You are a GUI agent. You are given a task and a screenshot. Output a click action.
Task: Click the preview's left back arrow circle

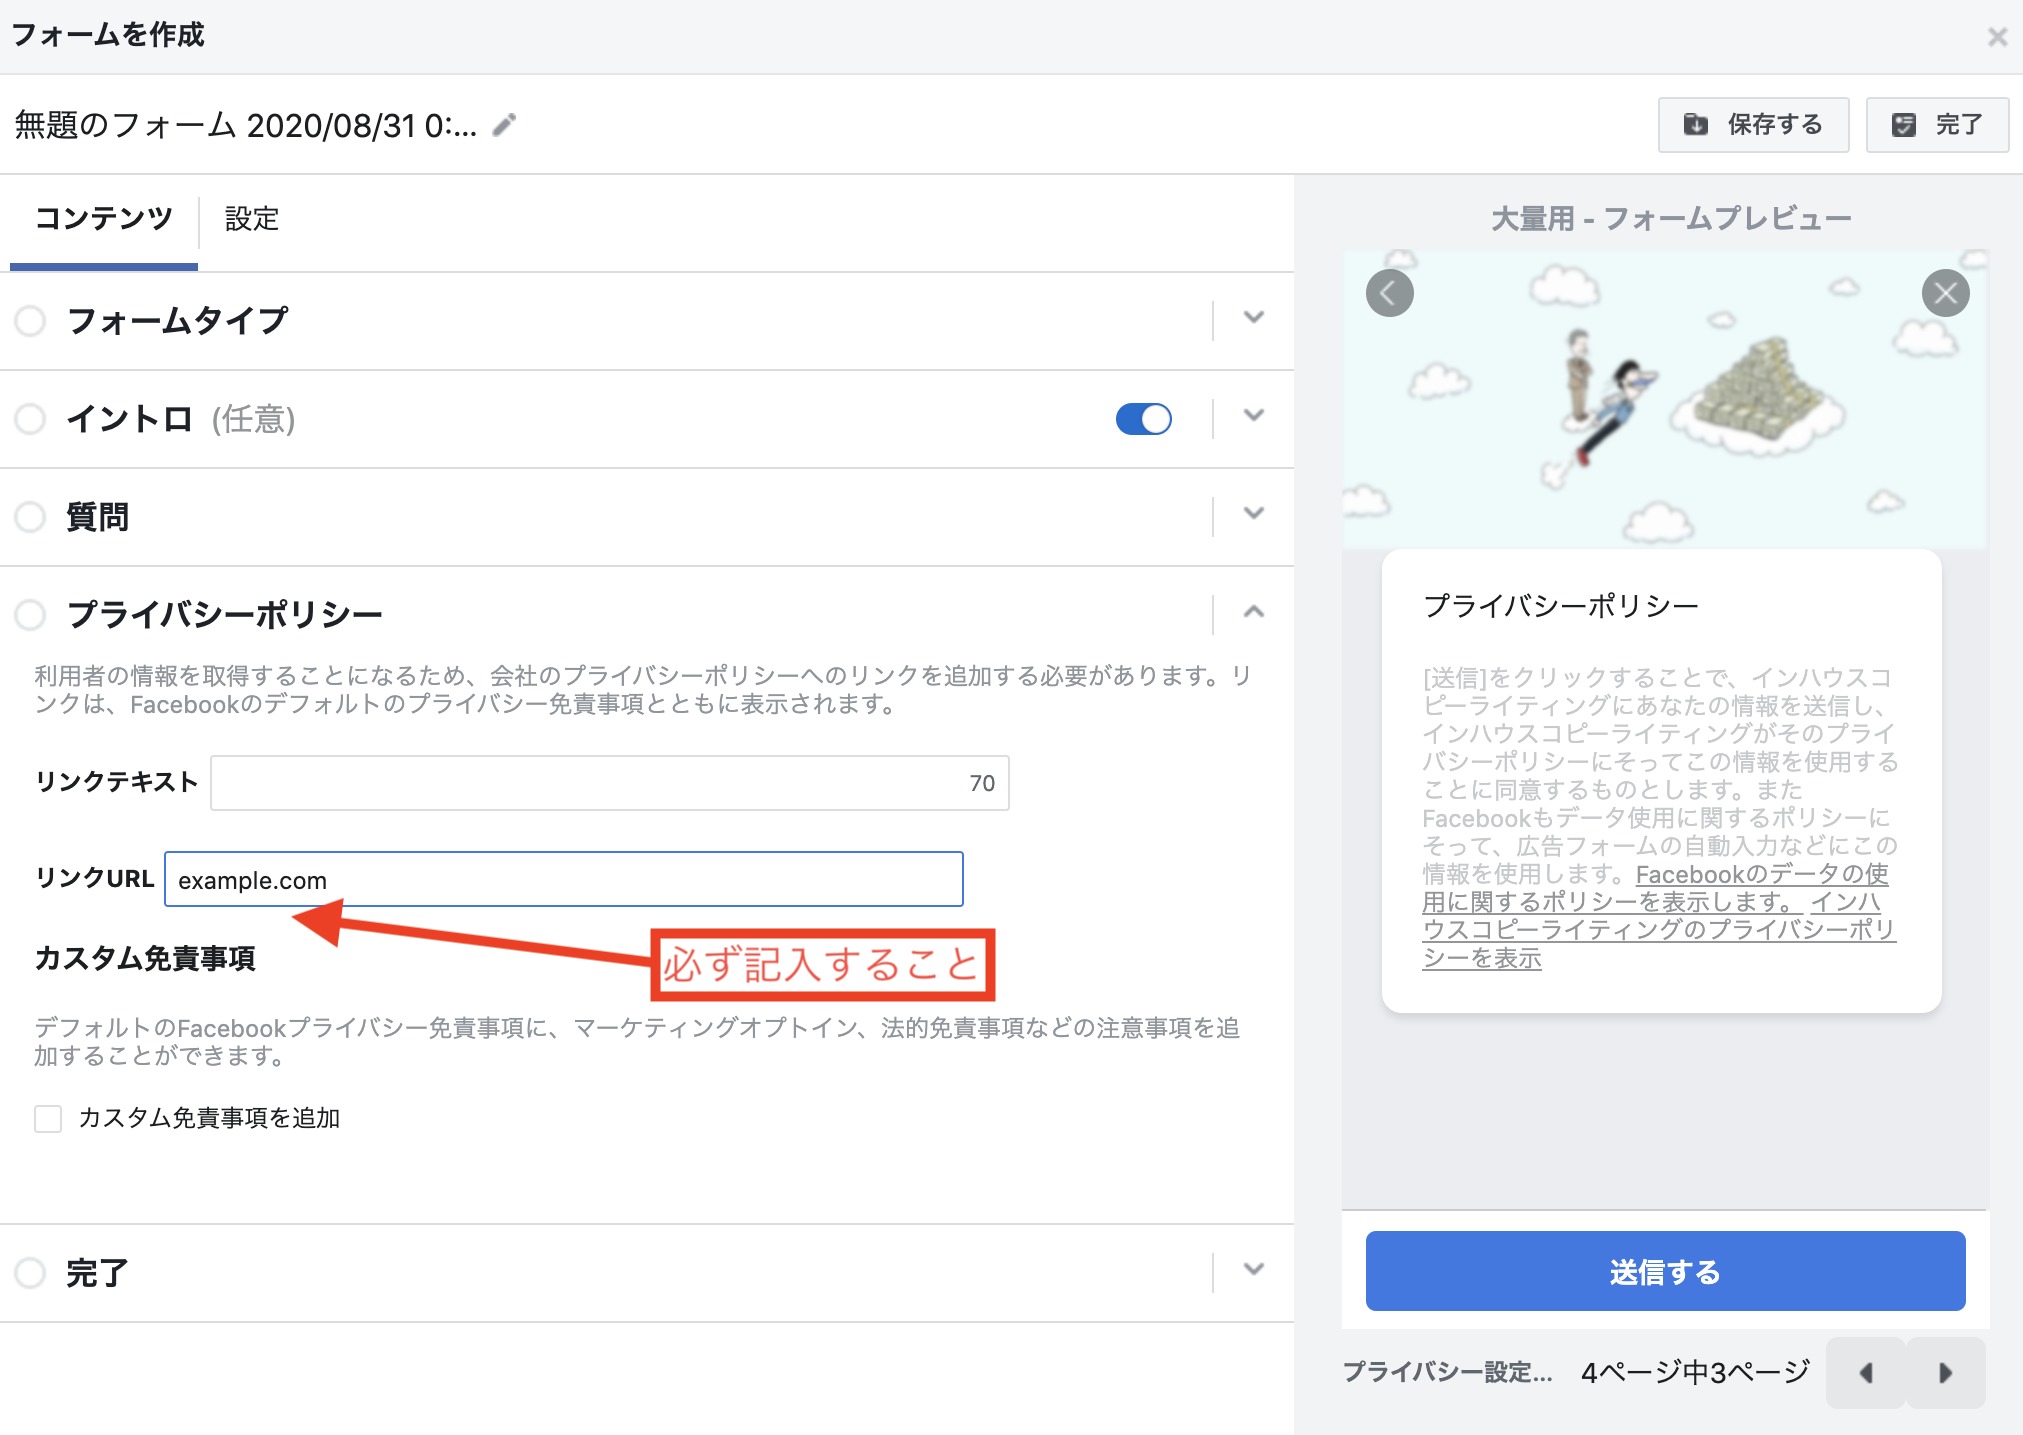point(1389,293)
